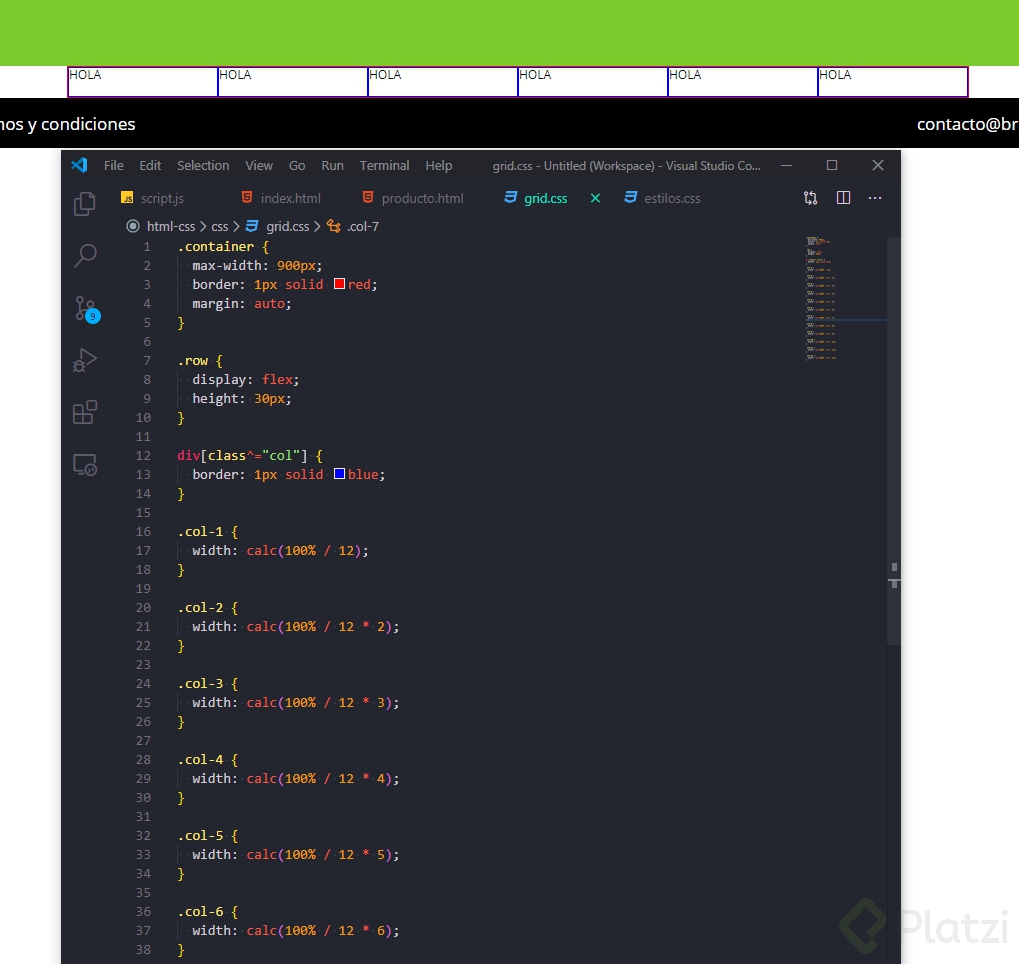Open the Remote Explorer view
The height and width of the screenshot is (964, 1019).
(x=84, y=464)
